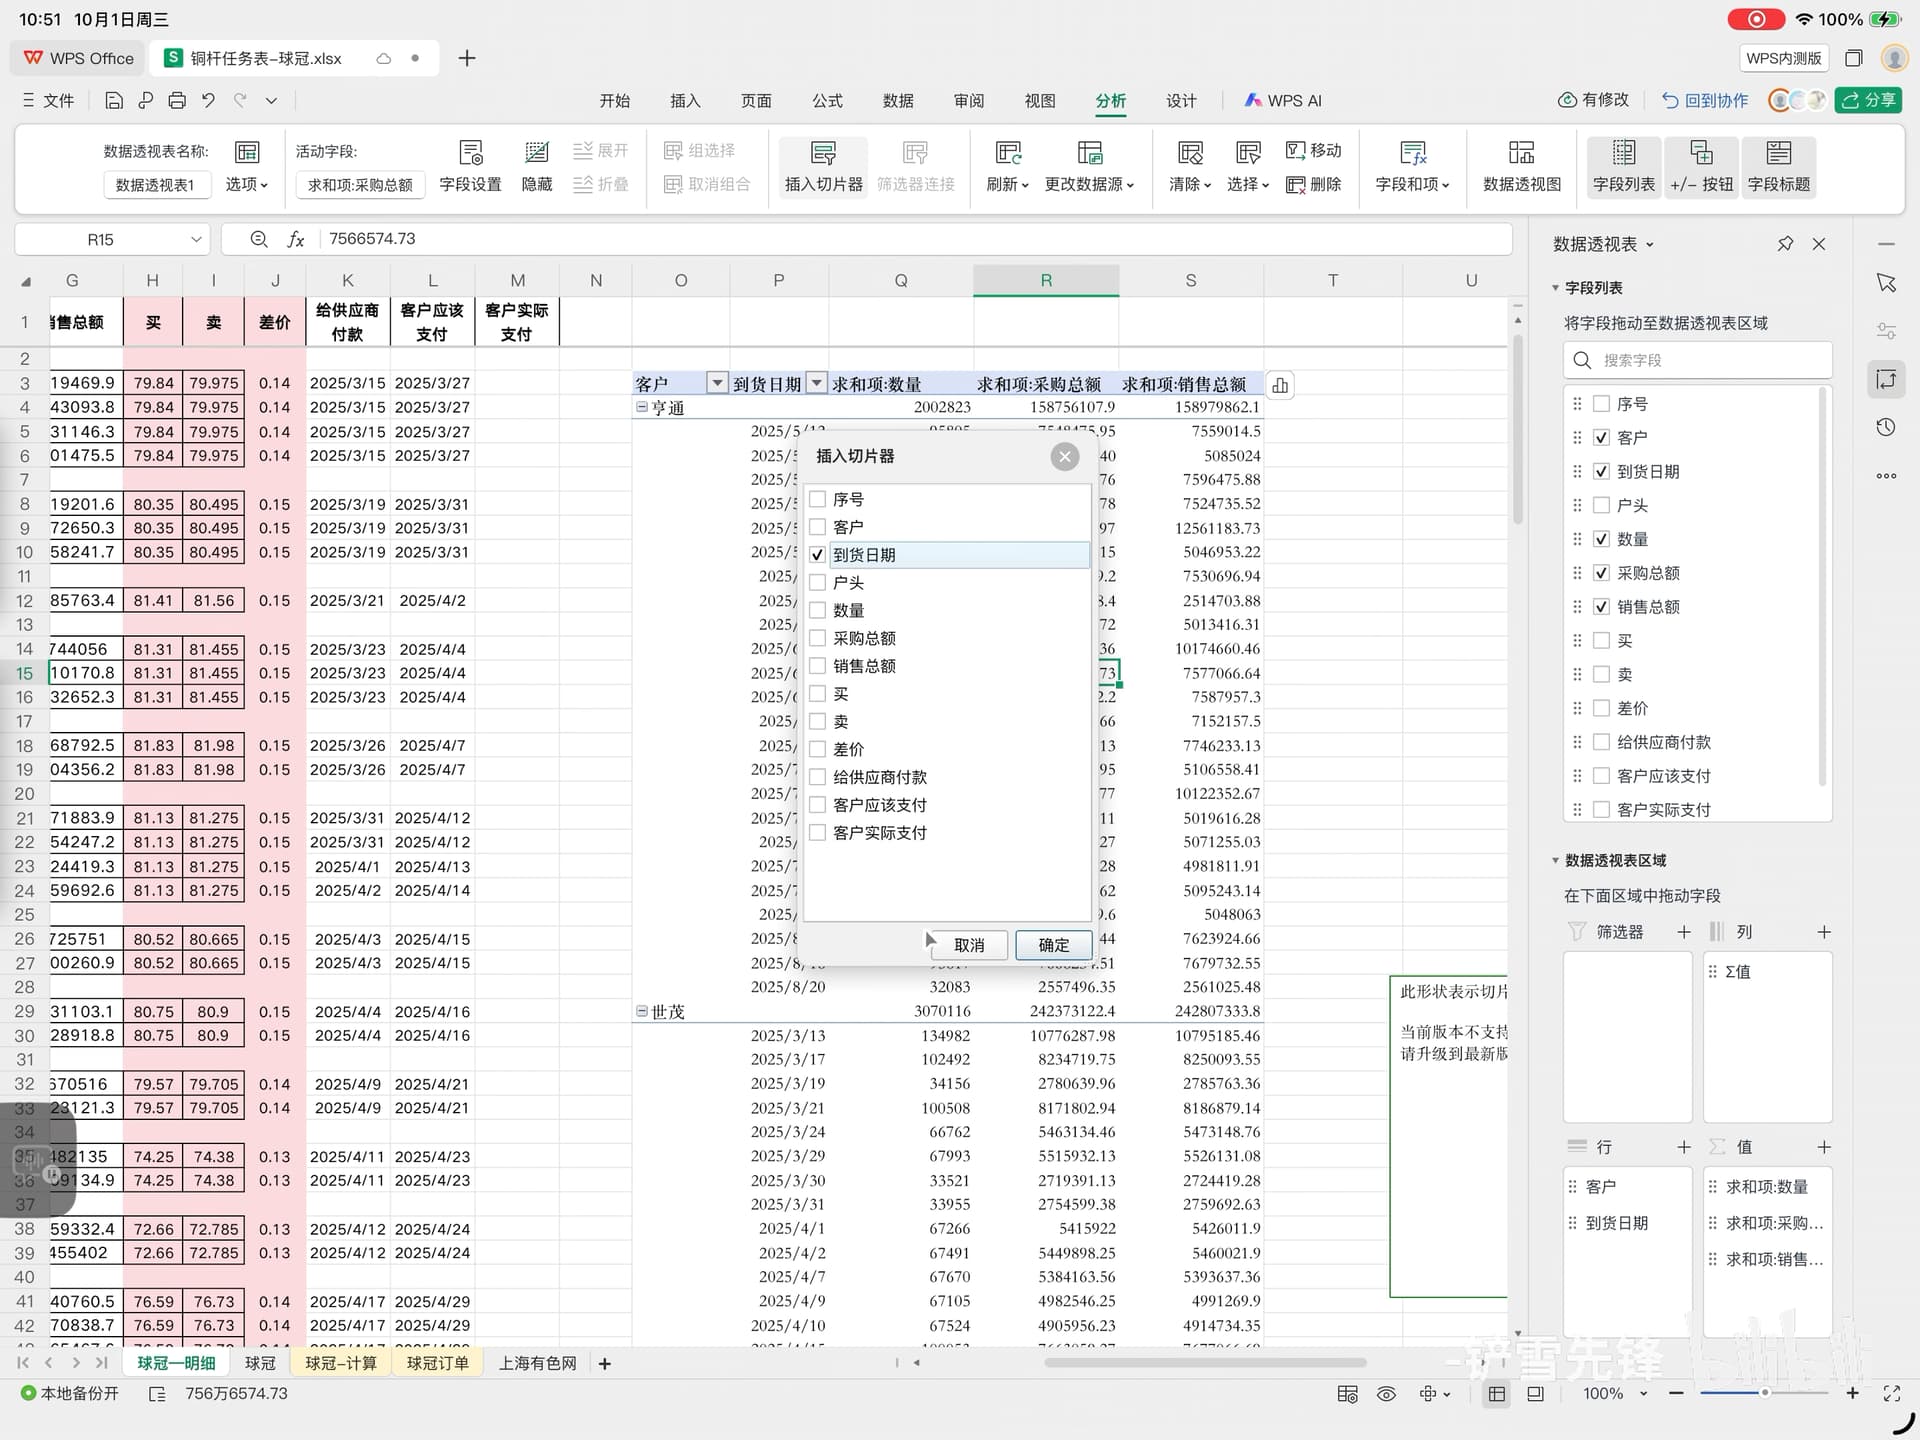Collapse the 亨通 group in the pivot table
Screen dimensions: 1920x1440
pos(642,407)
